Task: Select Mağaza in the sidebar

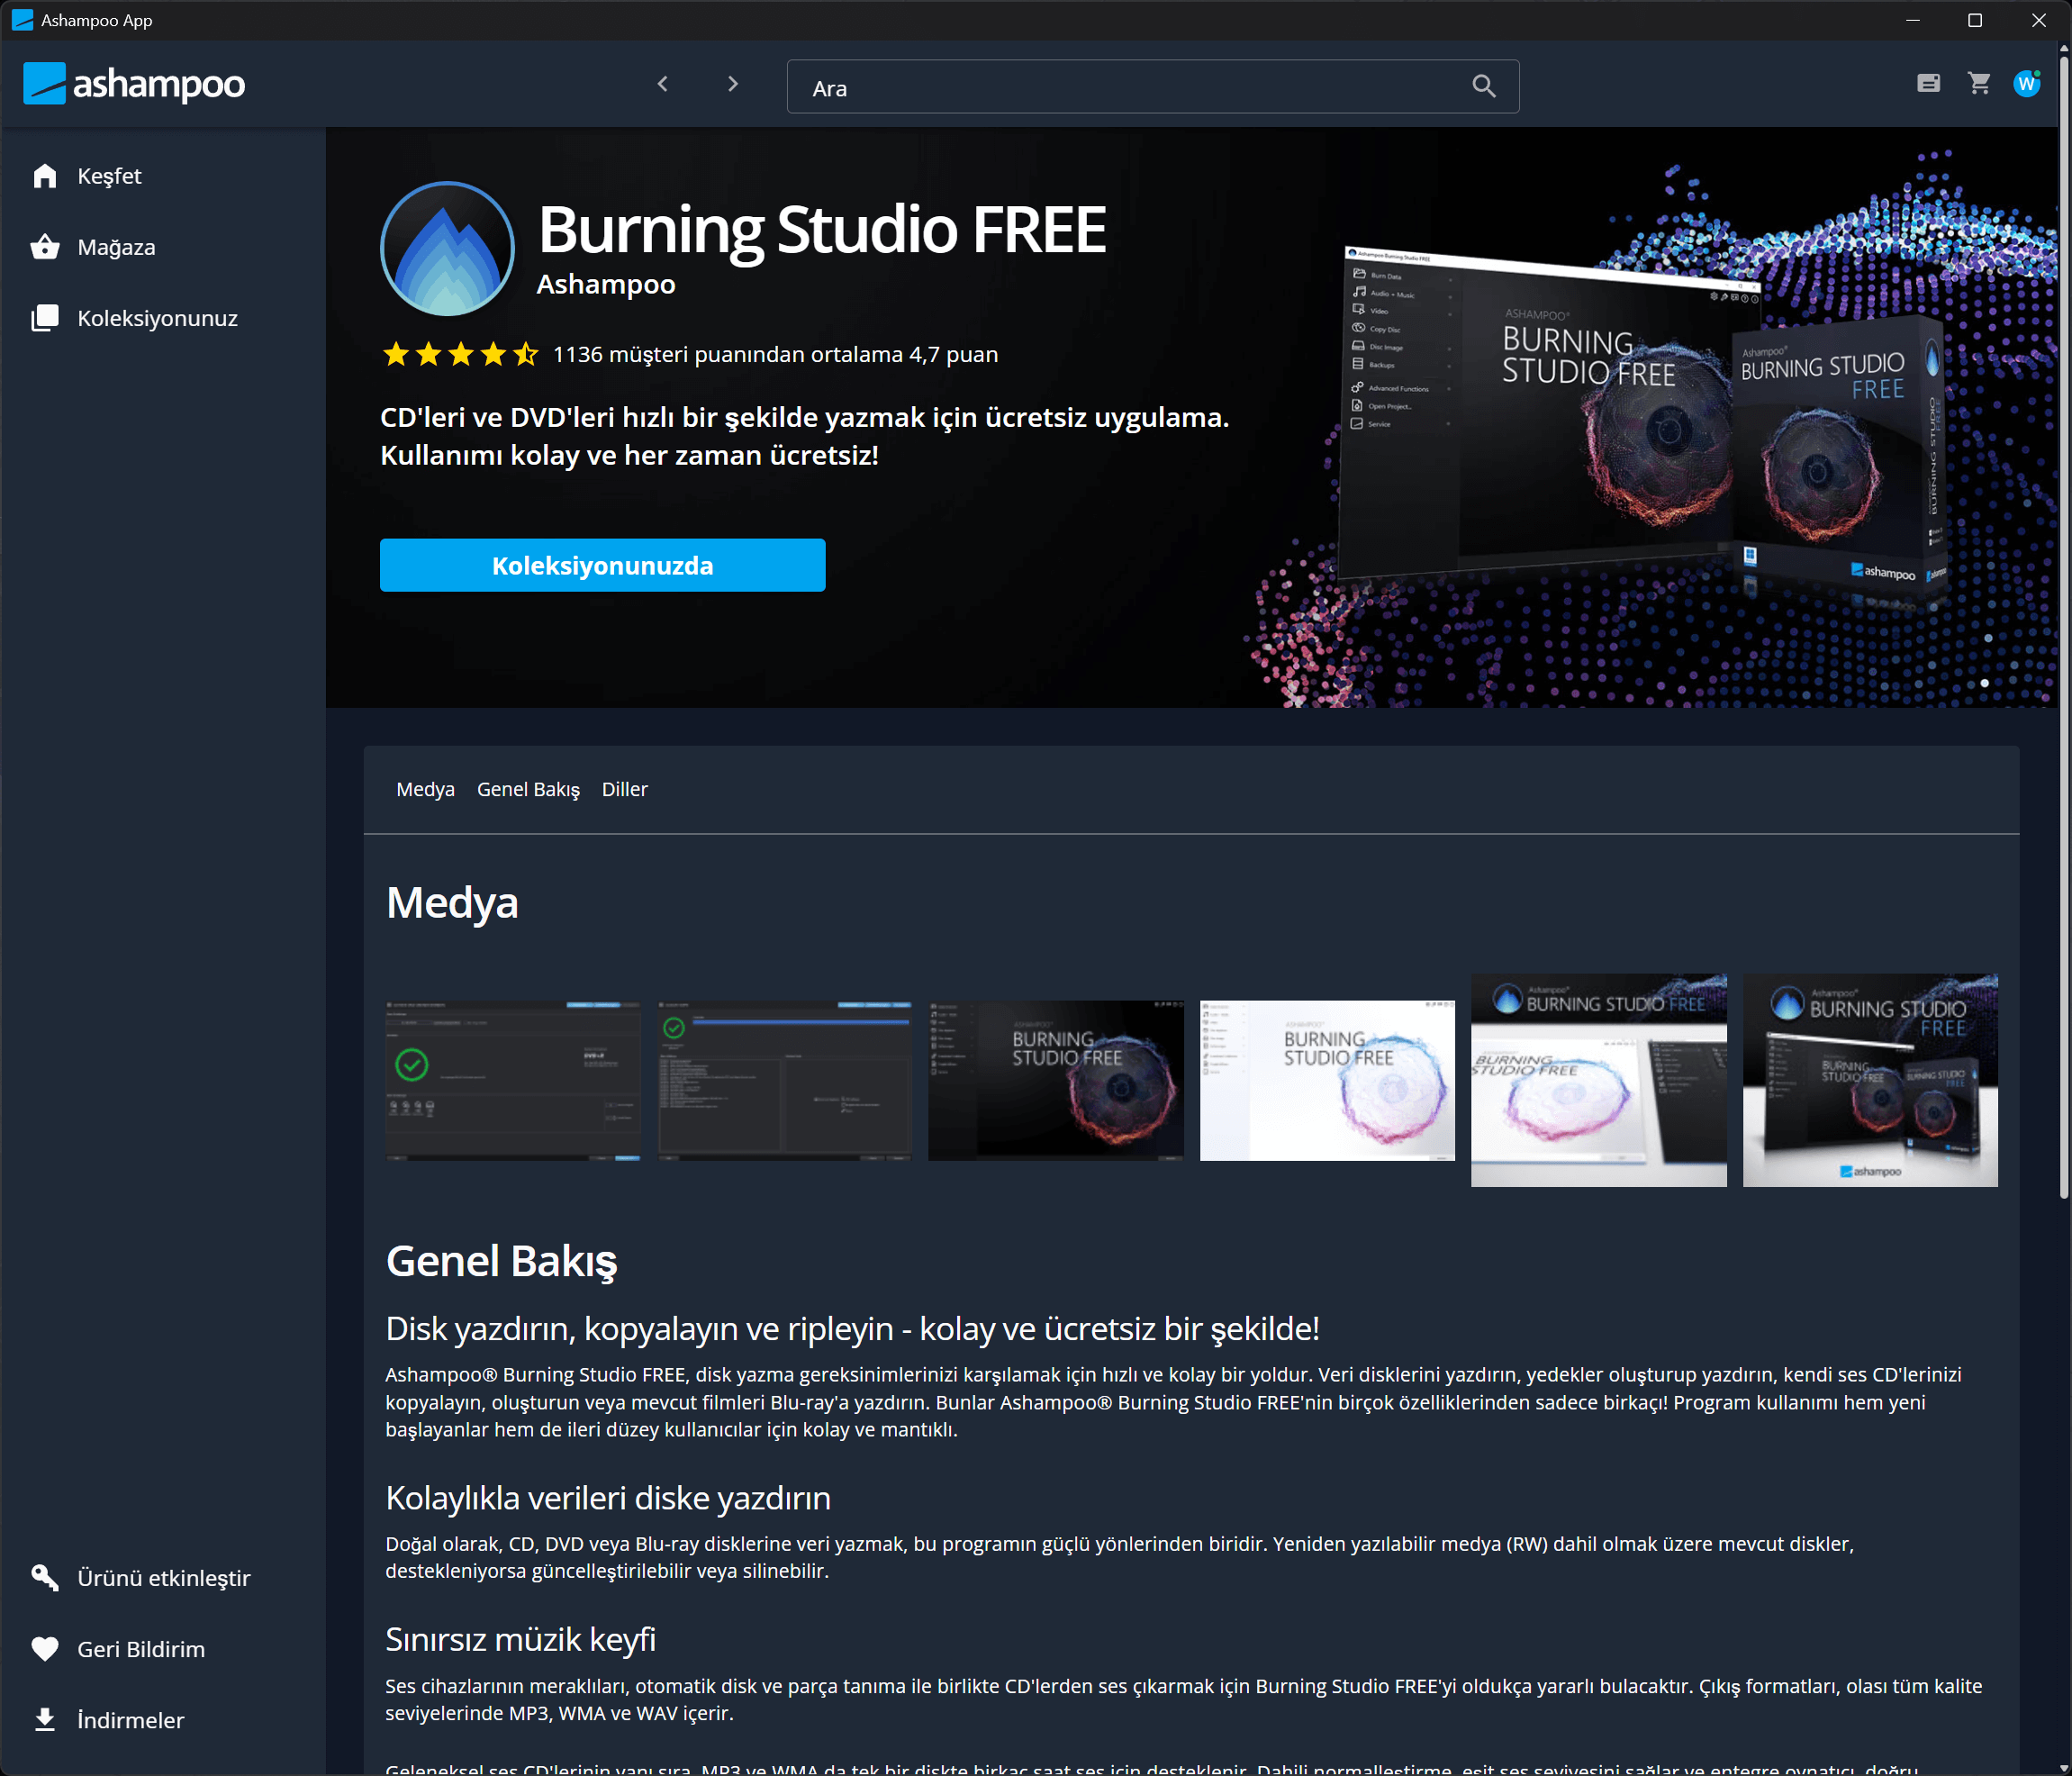Action: [162, 247]
